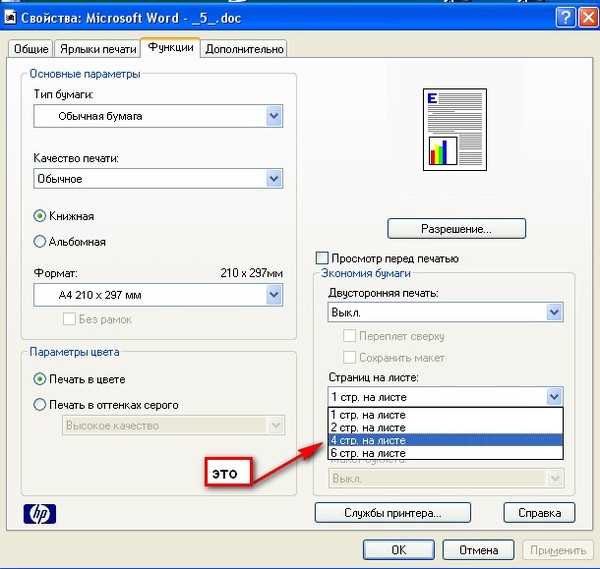This screenshot has width=600, height=569.
Task: Confirm settings with OK button
Action: [398, 550]
